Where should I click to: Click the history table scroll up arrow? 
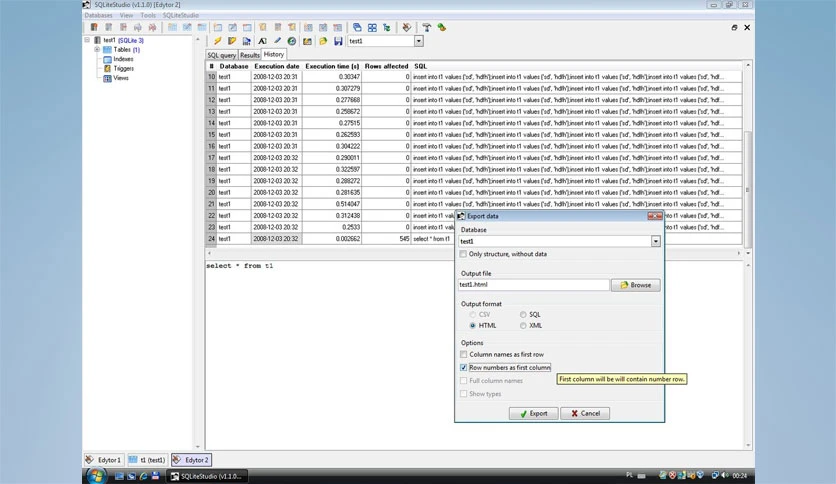[747, 65]
